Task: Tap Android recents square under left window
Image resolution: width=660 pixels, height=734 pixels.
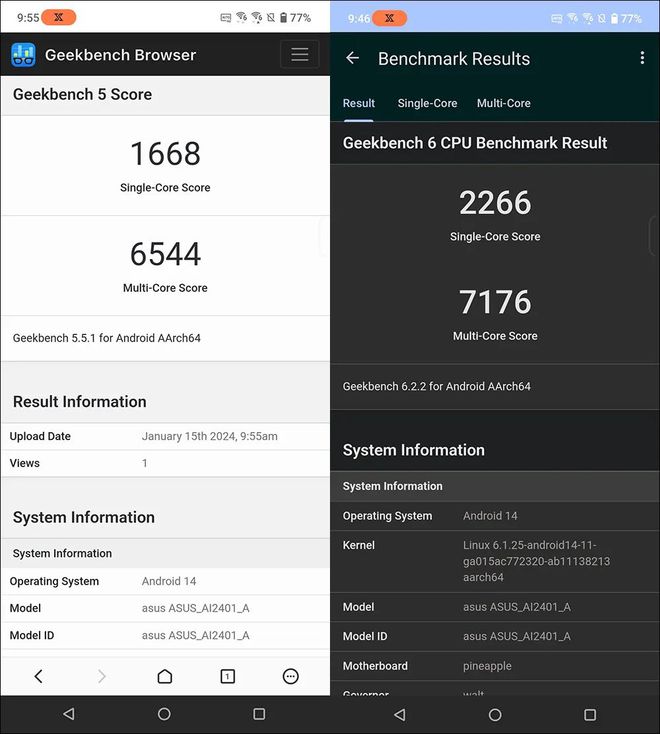Action: click(x=259, y=714)
